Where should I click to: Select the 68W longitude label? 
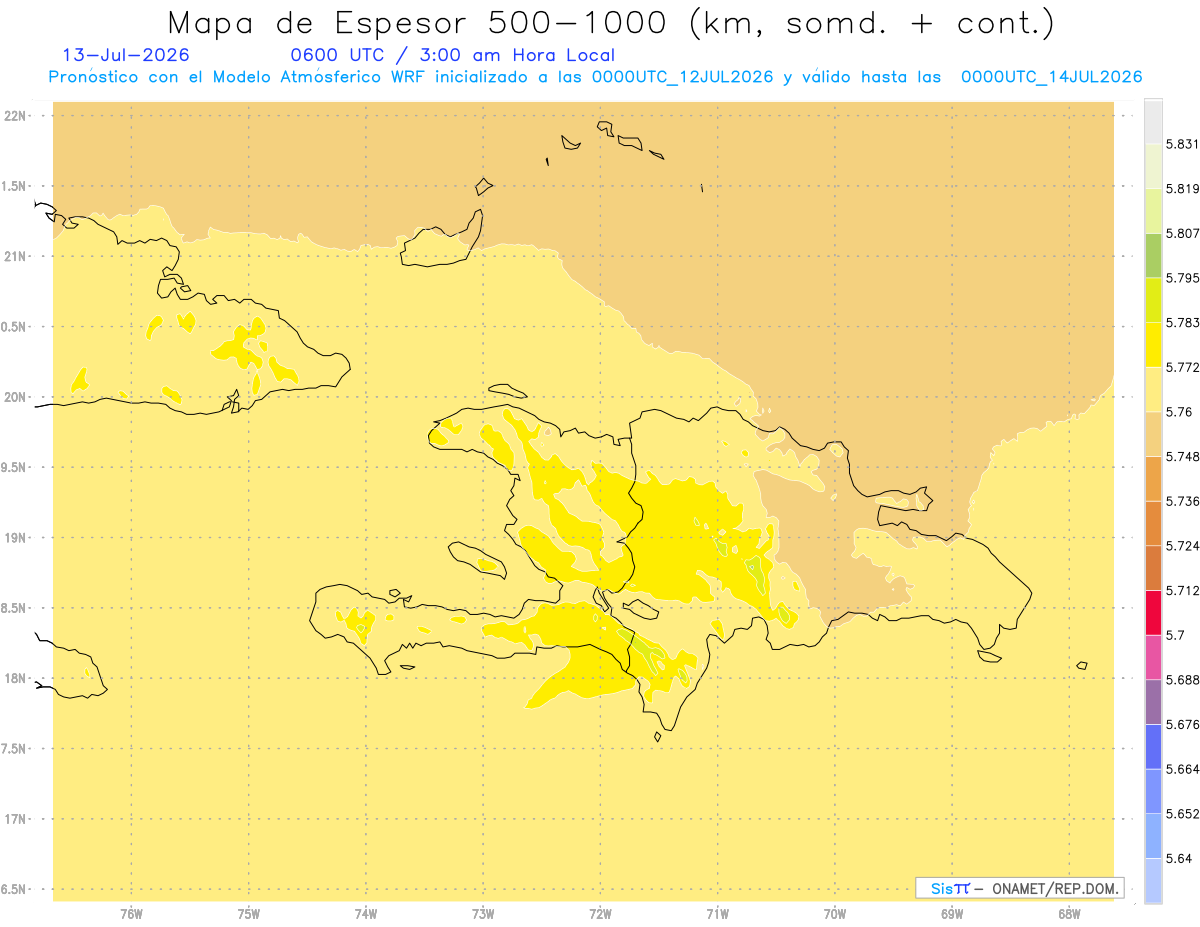[x=1069, y=914]
